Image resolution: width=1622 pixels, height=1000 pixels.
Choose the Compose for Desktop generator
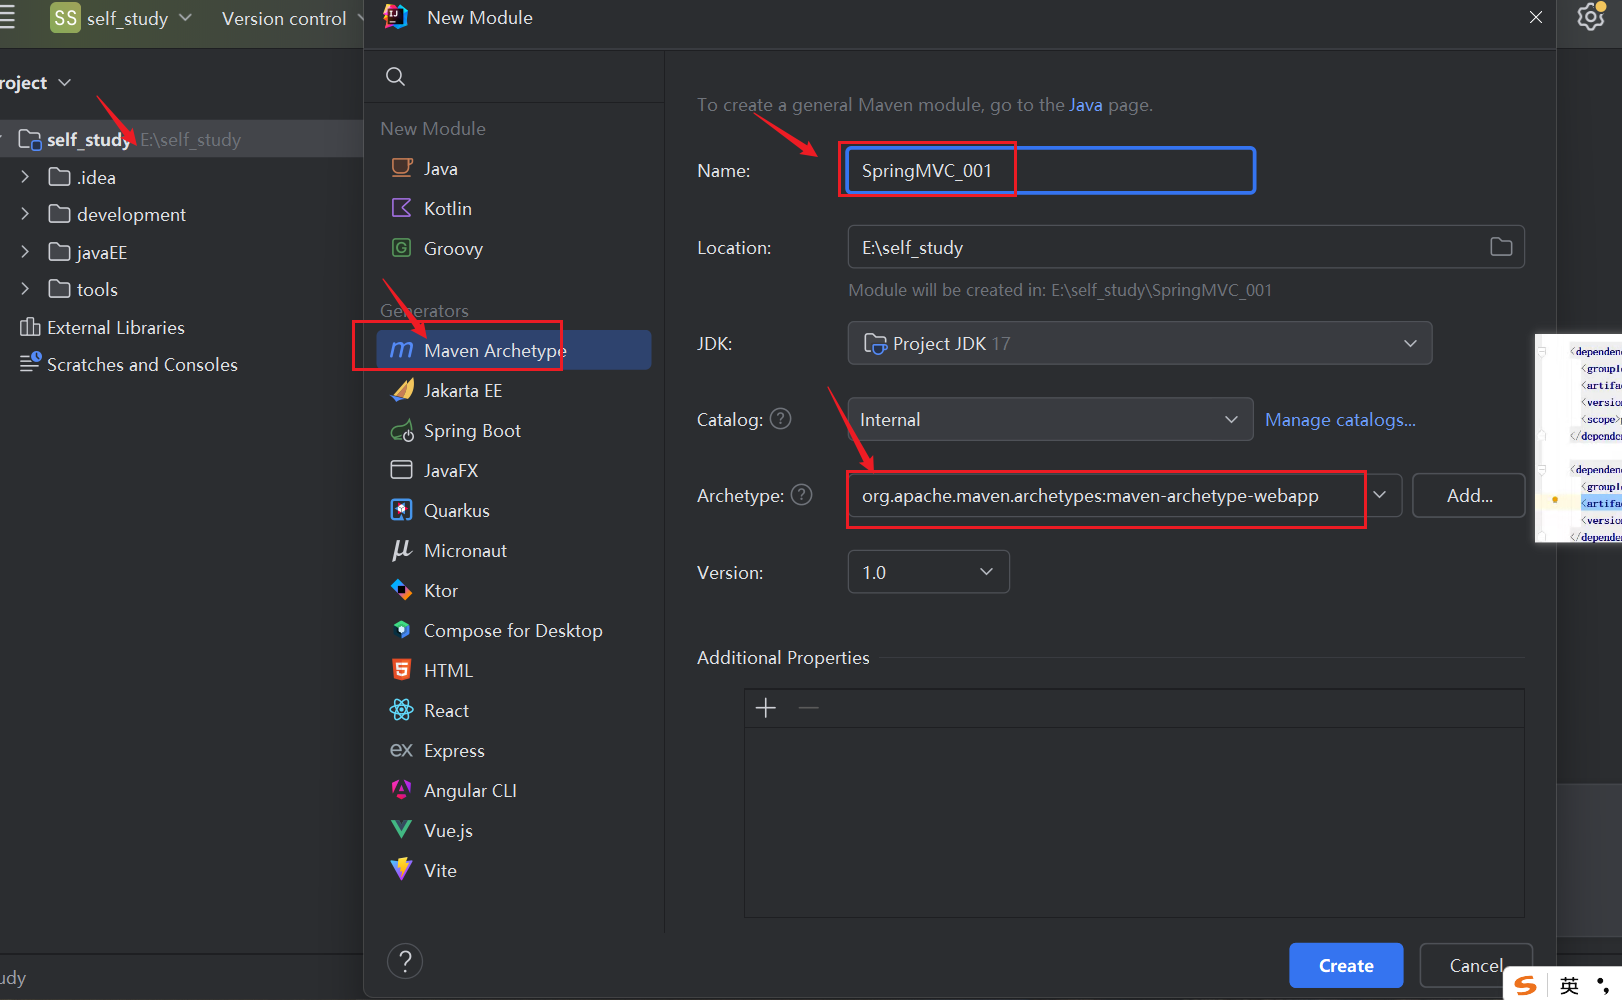pos(513,631)
